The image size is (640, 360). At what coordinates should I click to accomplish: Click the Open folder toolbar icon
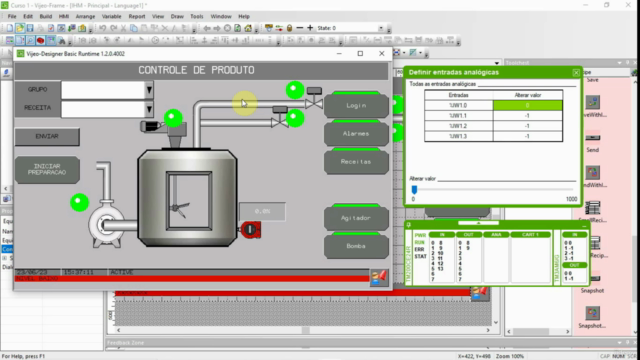pyautogui.click(x=20, y=28)
